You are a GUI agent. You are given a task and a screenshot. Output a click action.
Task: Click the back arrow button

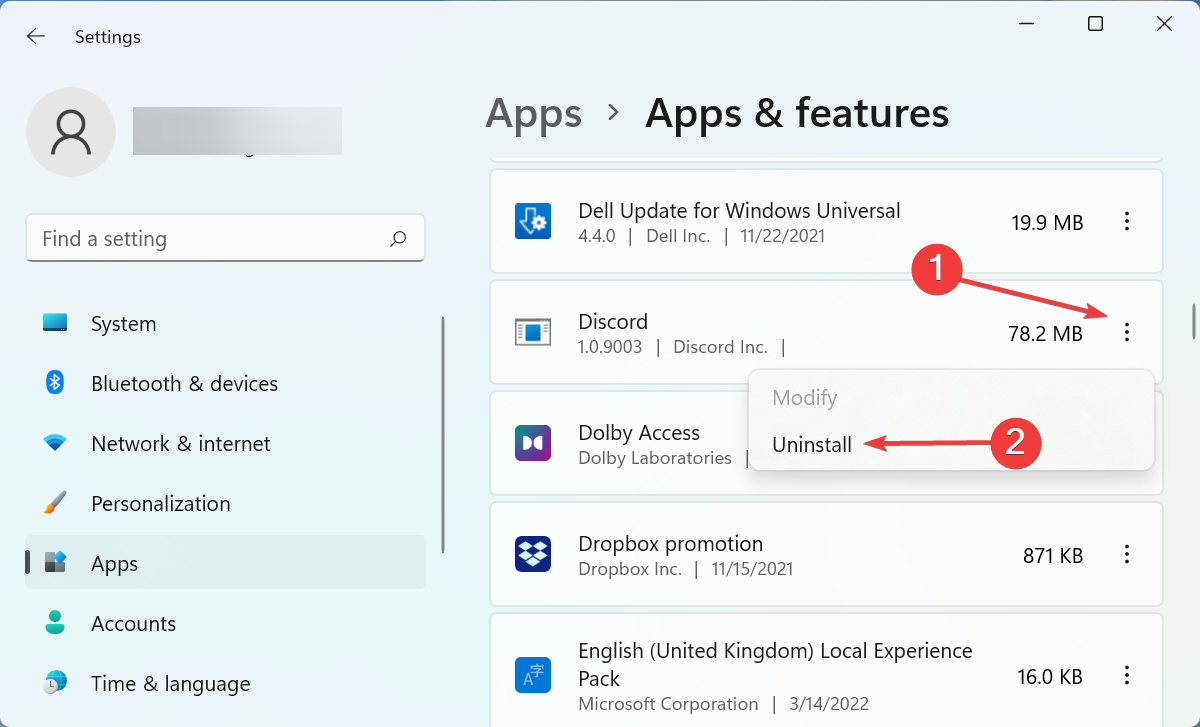(35, 36)
